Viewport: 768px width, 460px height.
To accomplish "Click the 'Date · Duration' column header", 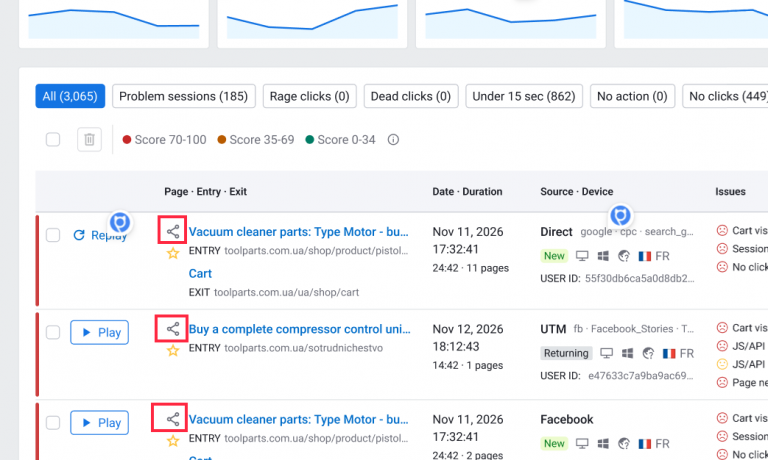I will (467, 192).
